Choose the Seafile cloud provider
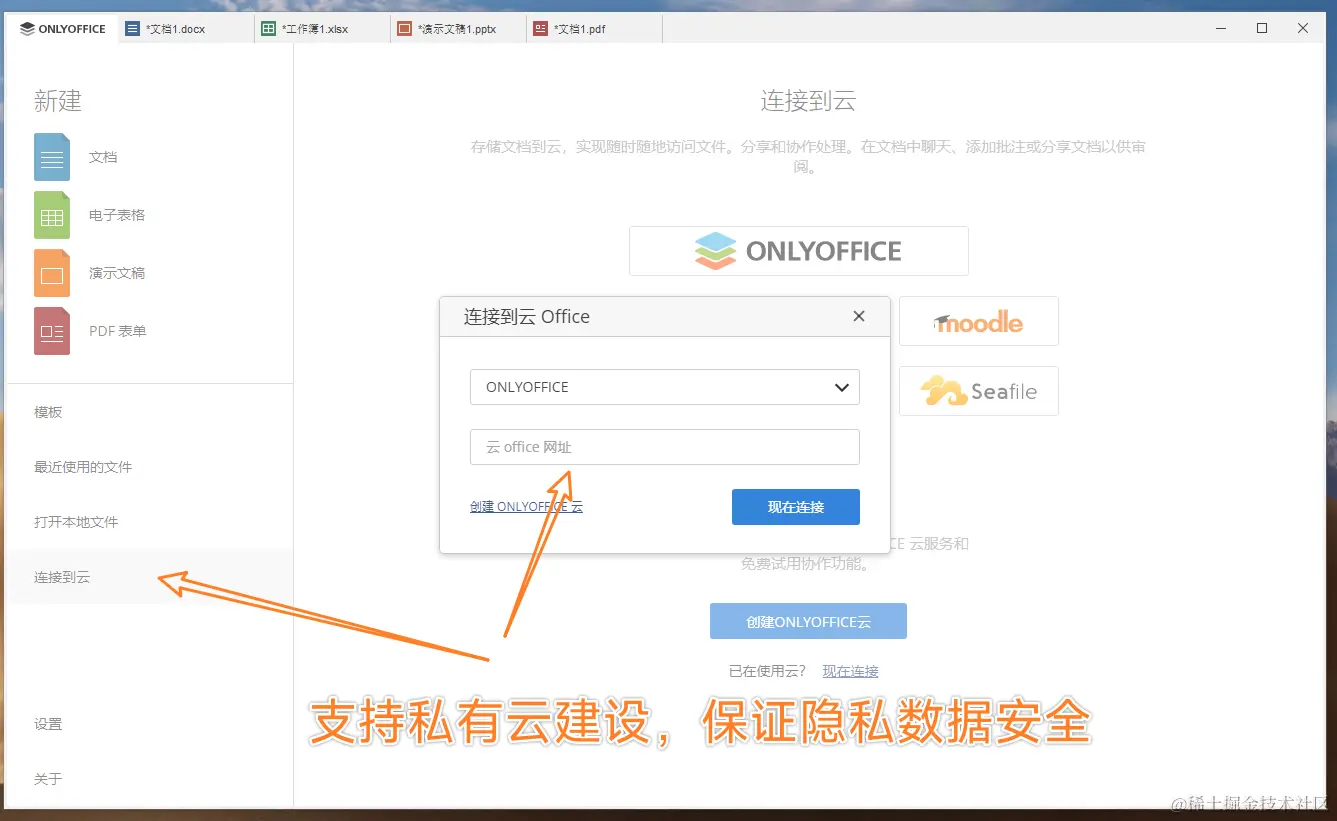This screenshot has width=1337, height=821. pos(979,391)
